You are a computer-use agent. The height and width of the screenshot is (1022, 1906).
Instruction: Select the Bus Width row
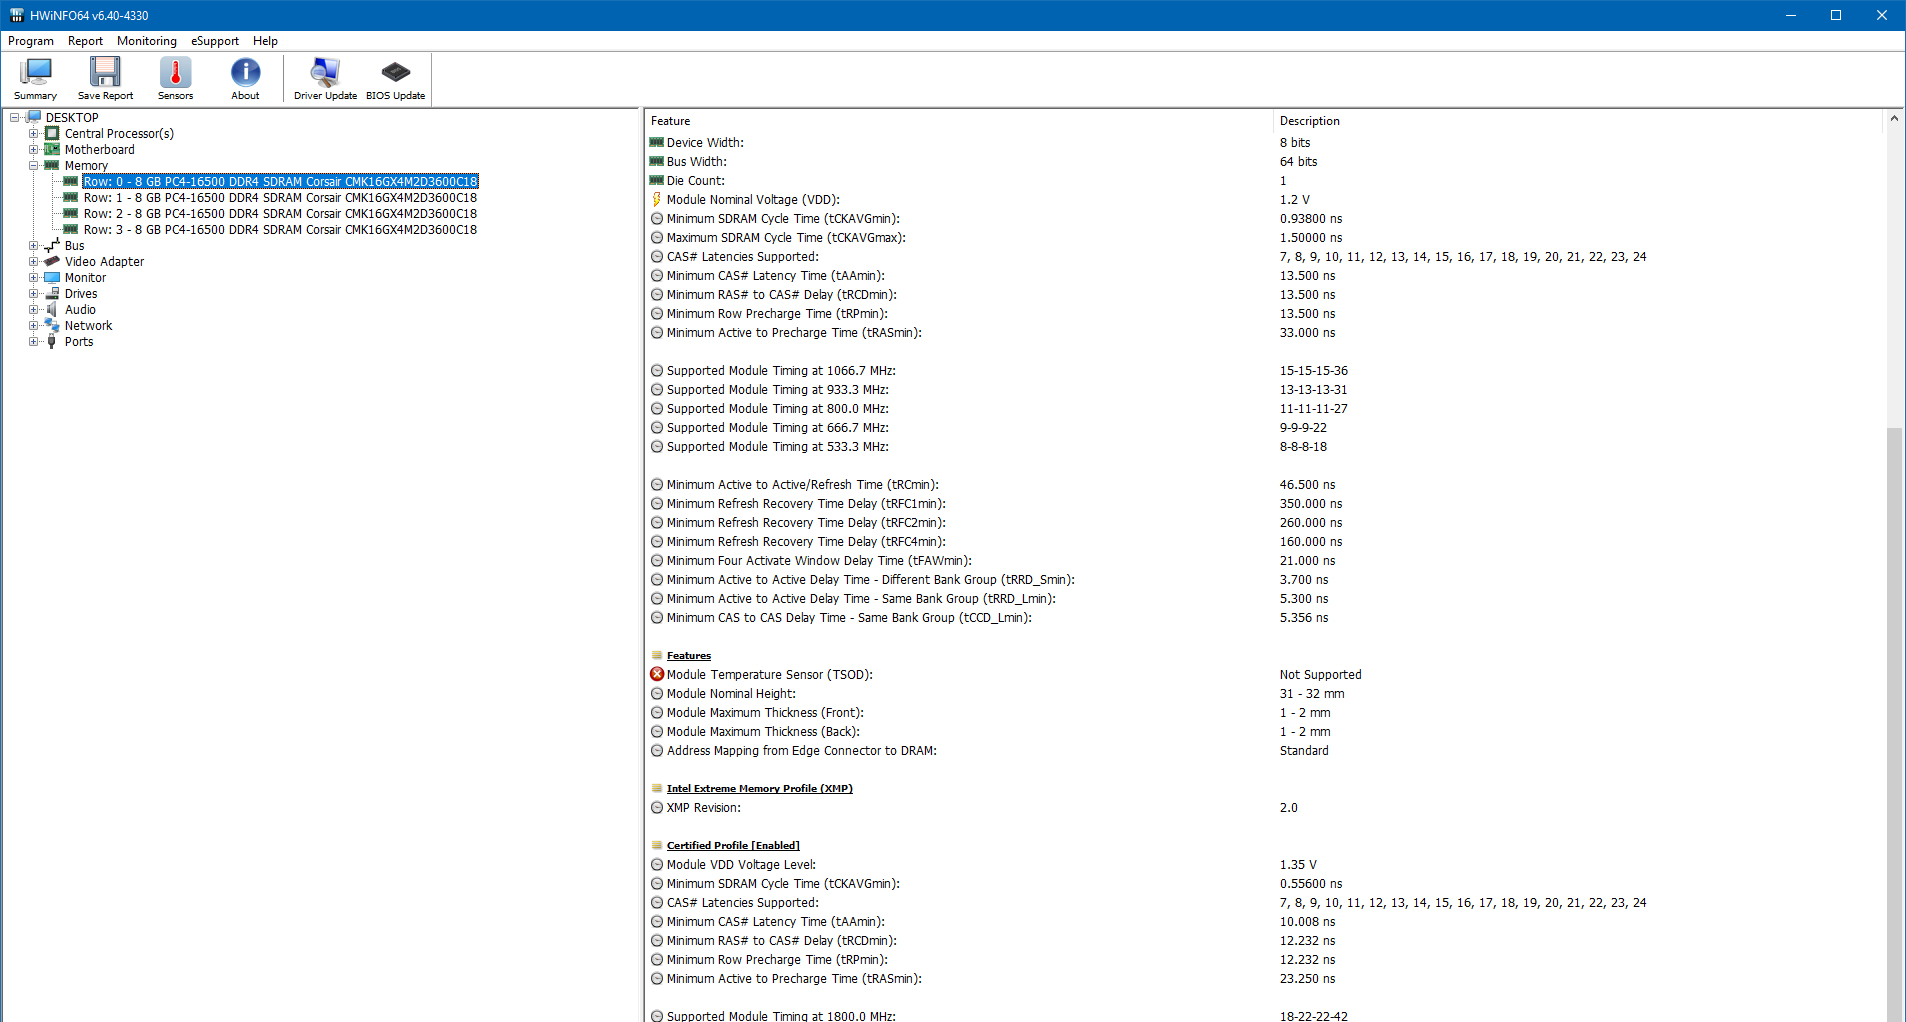point(1264,161)
